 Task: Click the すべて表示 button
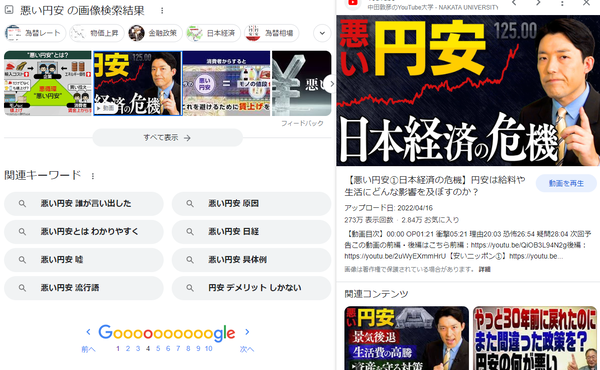click(x=168, y=138)
